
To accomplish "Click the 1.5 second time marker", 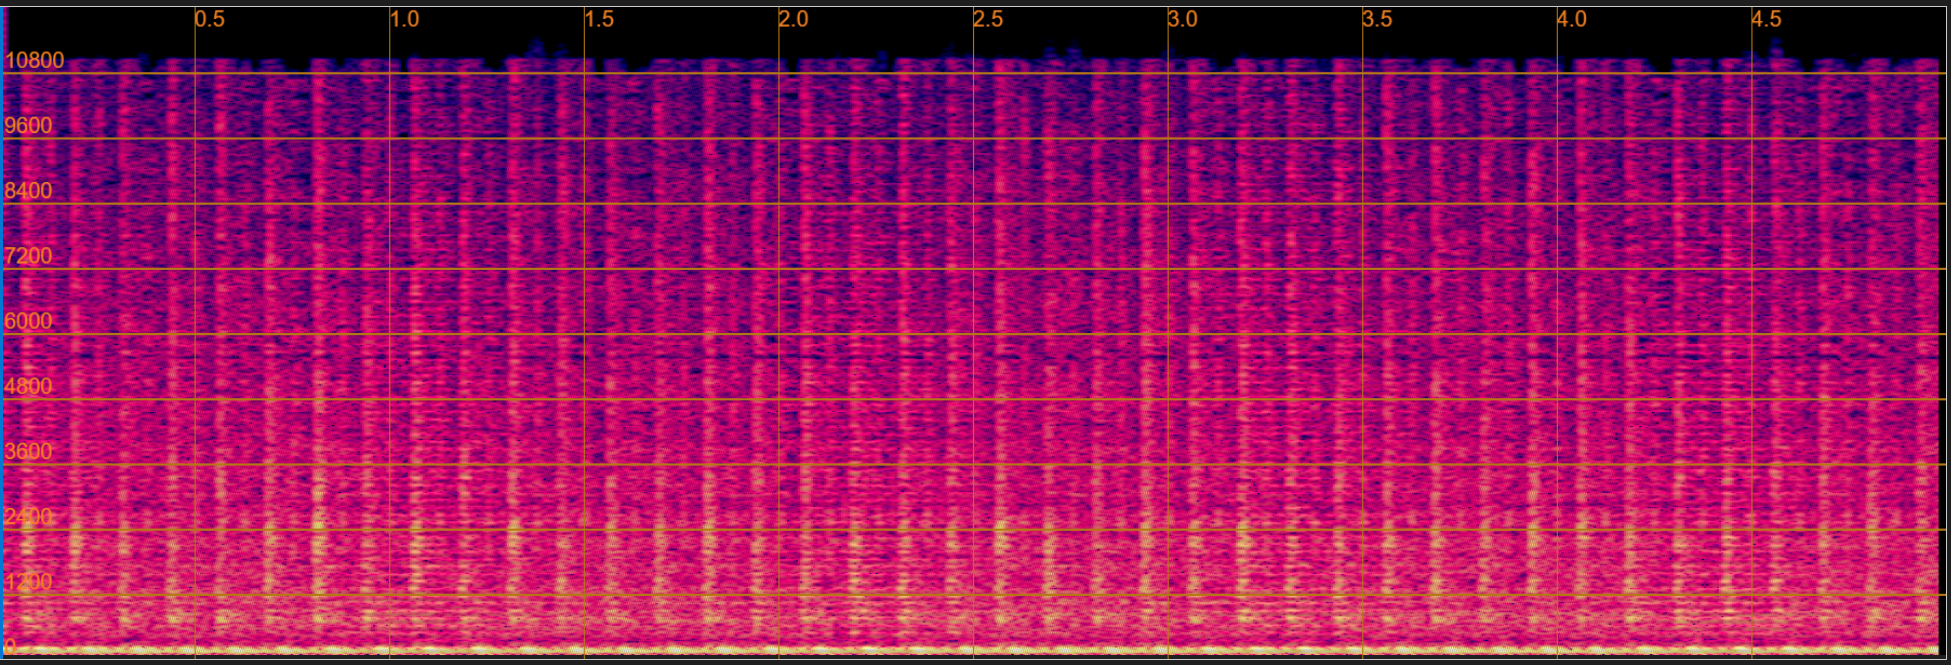I will (599, 20).
